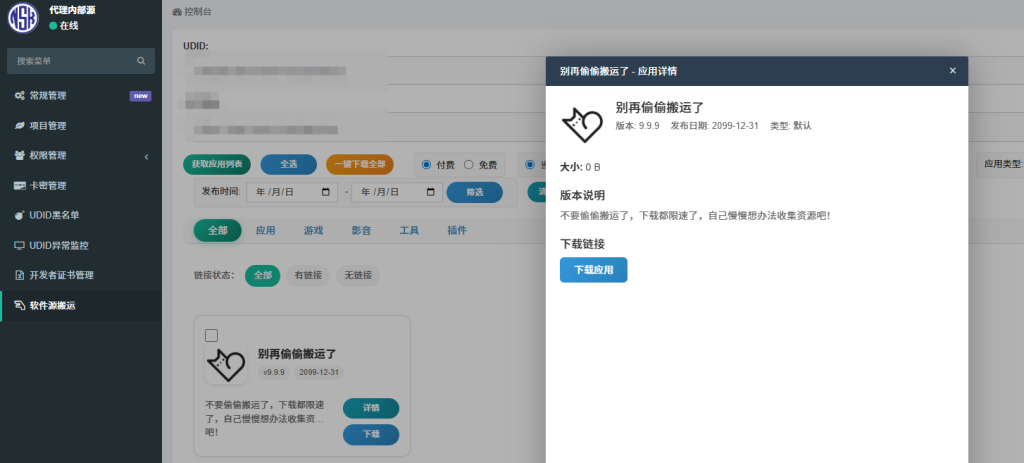The image size is (1024, 463).
Task: Click the 在线 status text
Action: tap(69, 25)
